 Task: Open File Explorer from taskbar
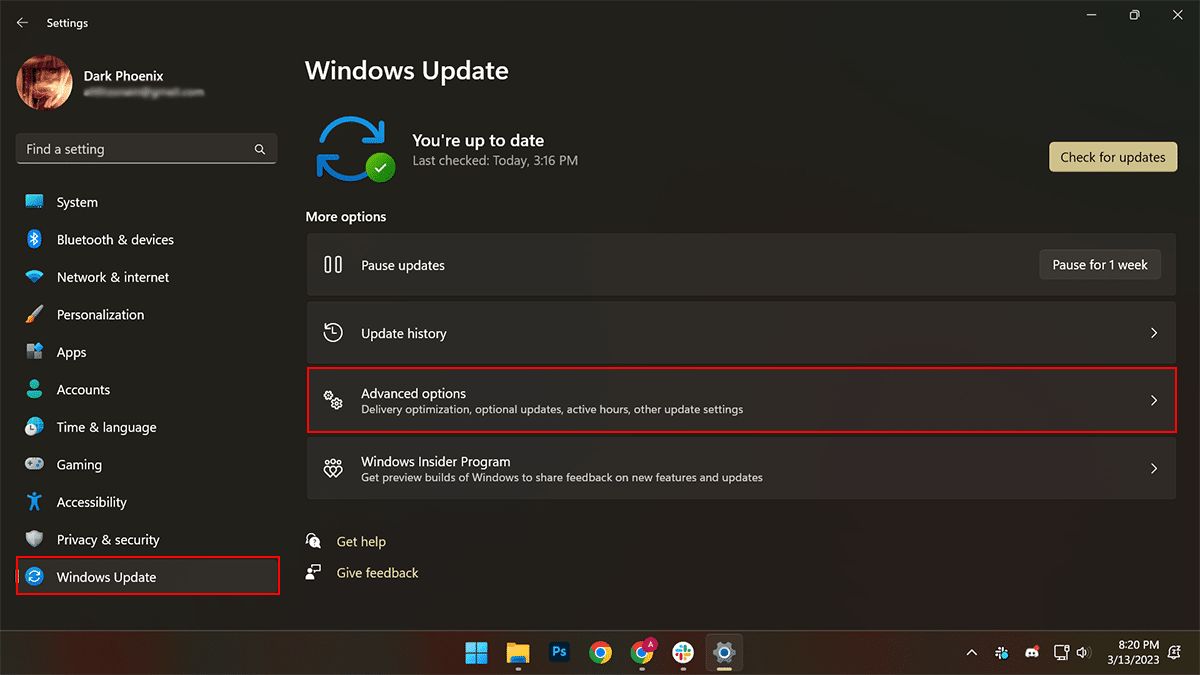click(517, 652)
